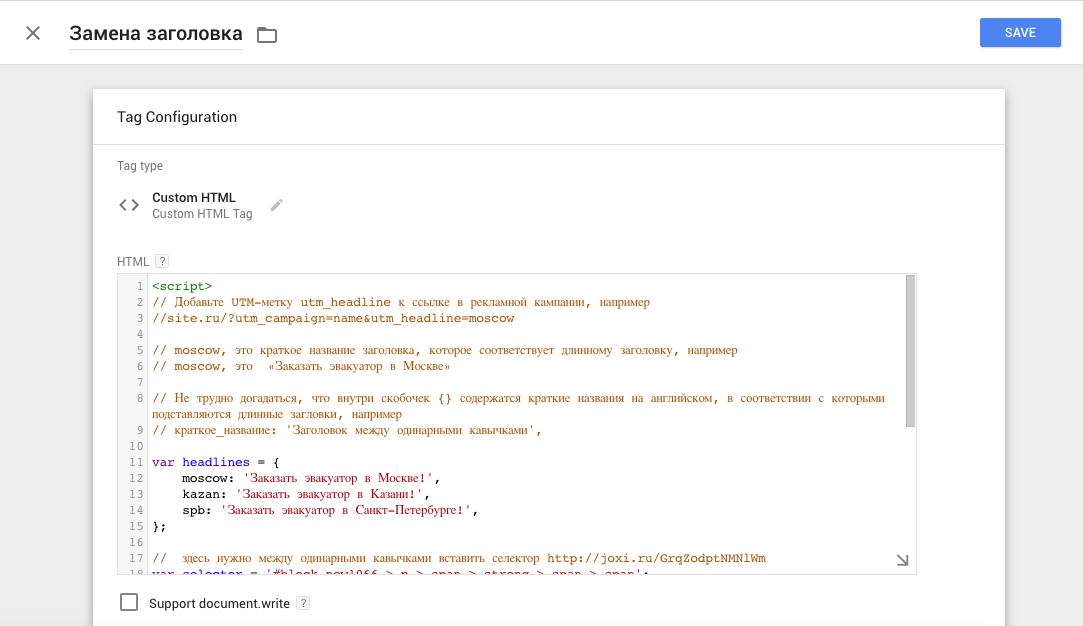Screen dimensions: 1083x626
Task: Save the tag with SAVE button
Action: [x=1020, y=33]
